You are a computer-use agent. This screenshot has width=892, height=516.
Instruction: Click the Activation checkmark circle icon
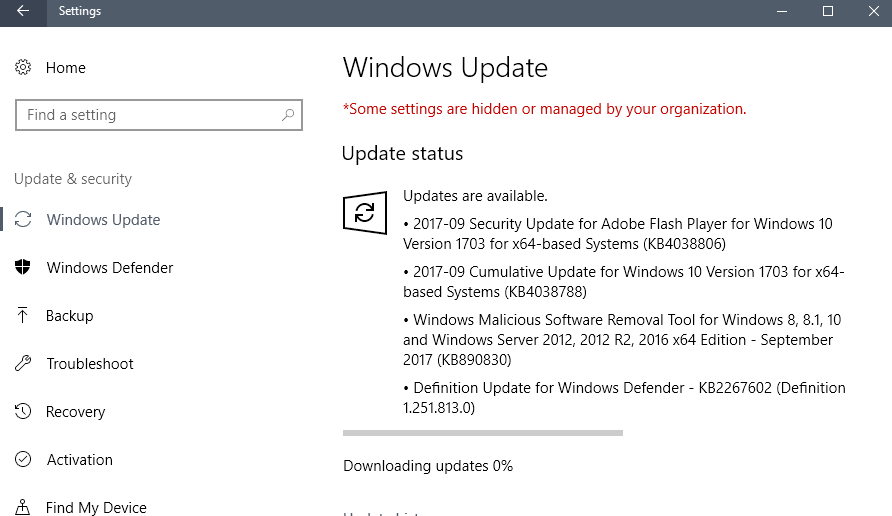[23, 459]
